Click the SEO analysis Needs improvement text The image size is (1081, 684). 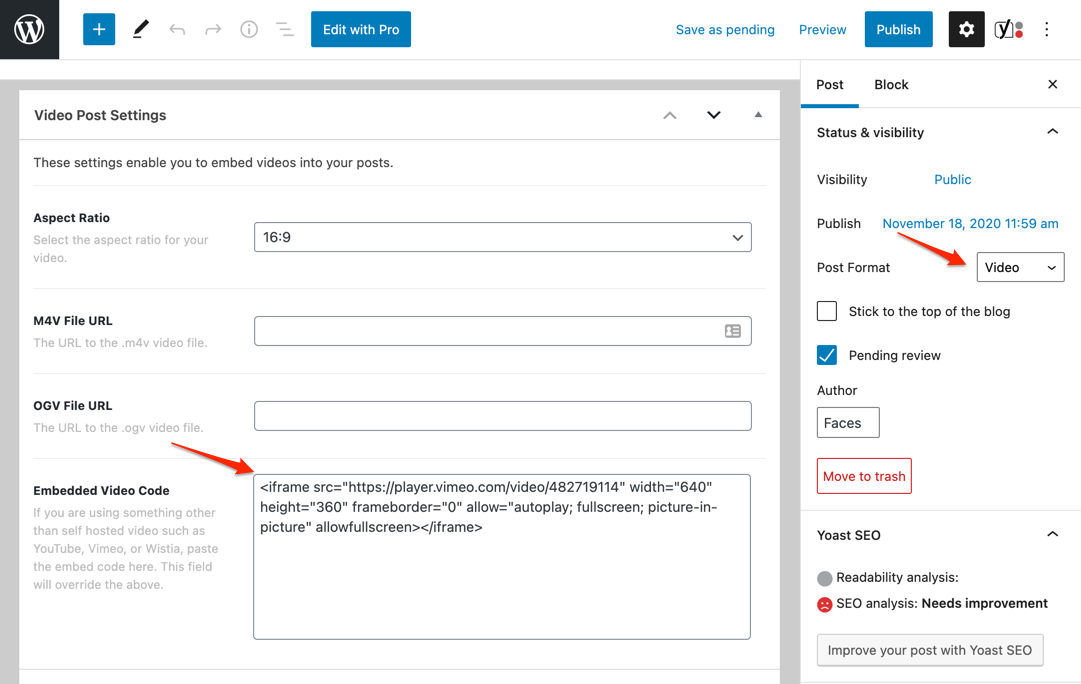(942, 603)
